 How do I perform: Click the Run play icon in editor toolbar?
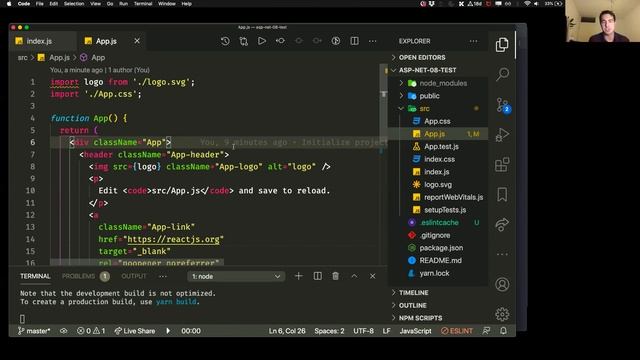[x=262, y=41]
